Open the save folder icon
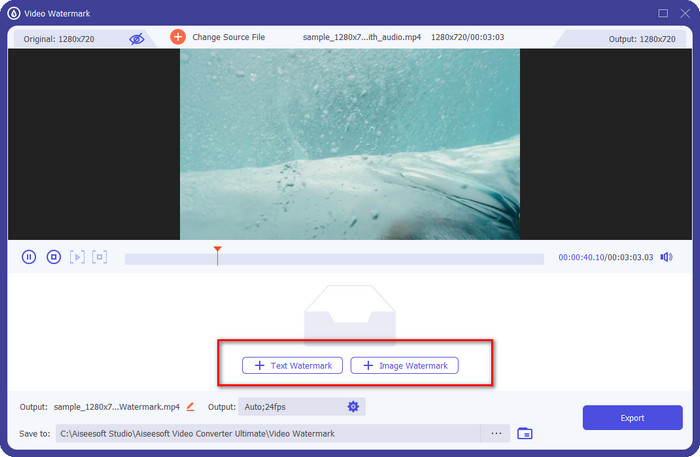Viewport: 700px width, 457px height. click(x=525, y=433)
